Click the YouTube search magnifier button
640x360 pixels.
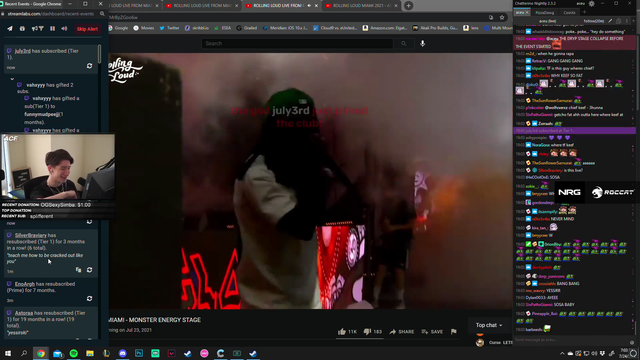coord(404,43)
